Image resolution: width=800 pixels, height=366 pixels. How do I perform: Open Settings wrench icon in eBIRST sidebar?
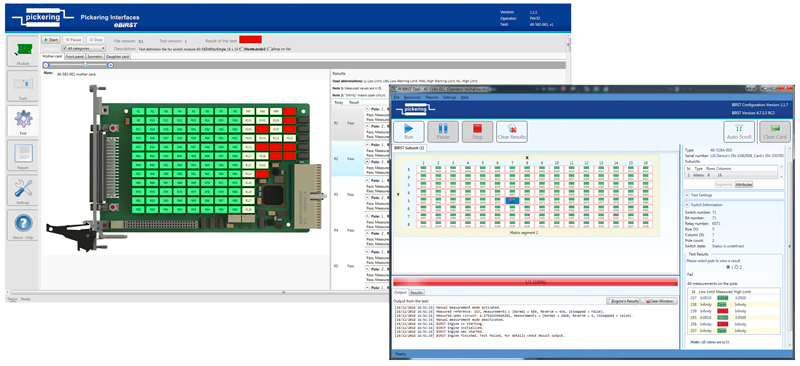tap(22, 190)
